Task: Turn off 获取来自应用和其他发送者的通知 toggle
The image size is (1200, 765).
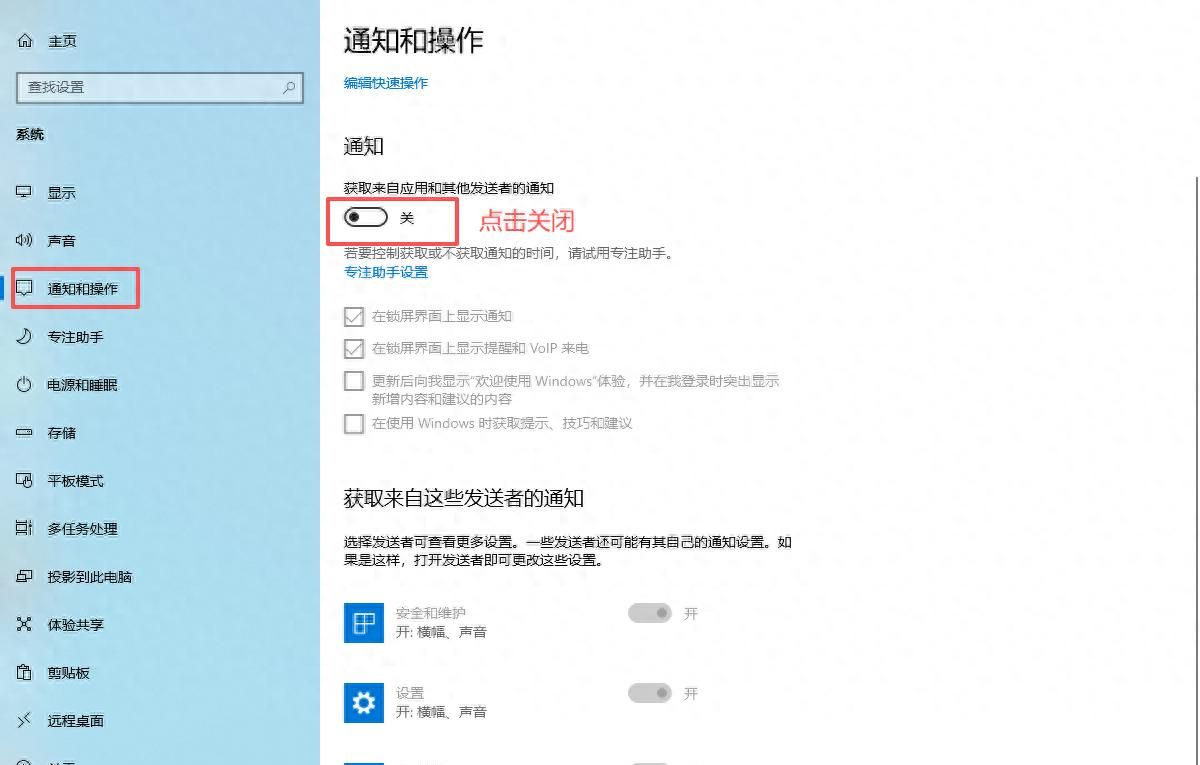Action: click(x=364, y=216)
